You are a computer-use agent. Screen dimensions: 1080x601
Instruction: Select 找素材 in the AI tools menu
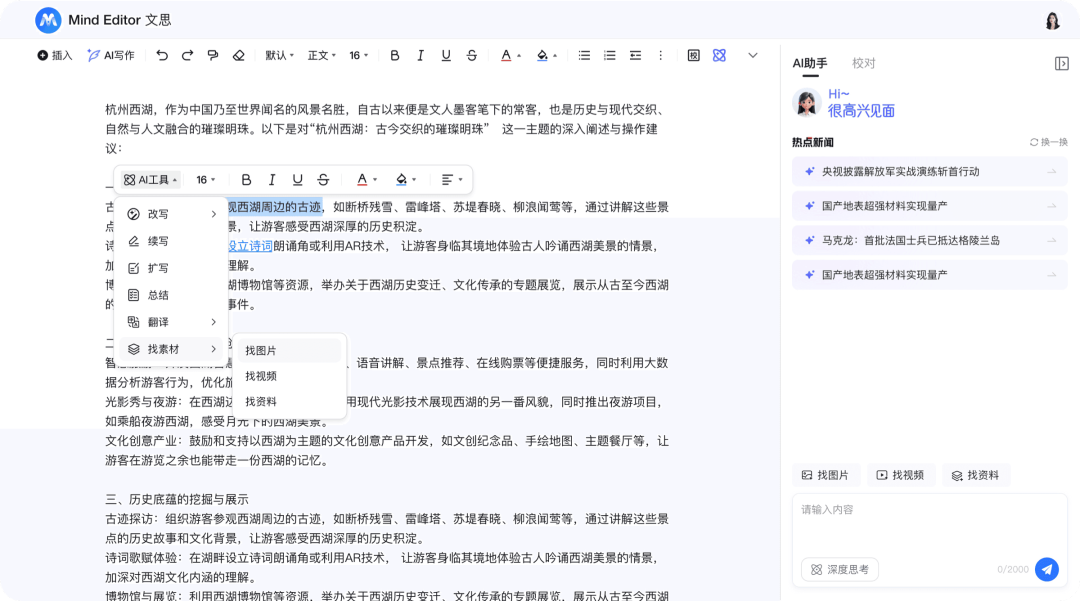tap(173, 349)
